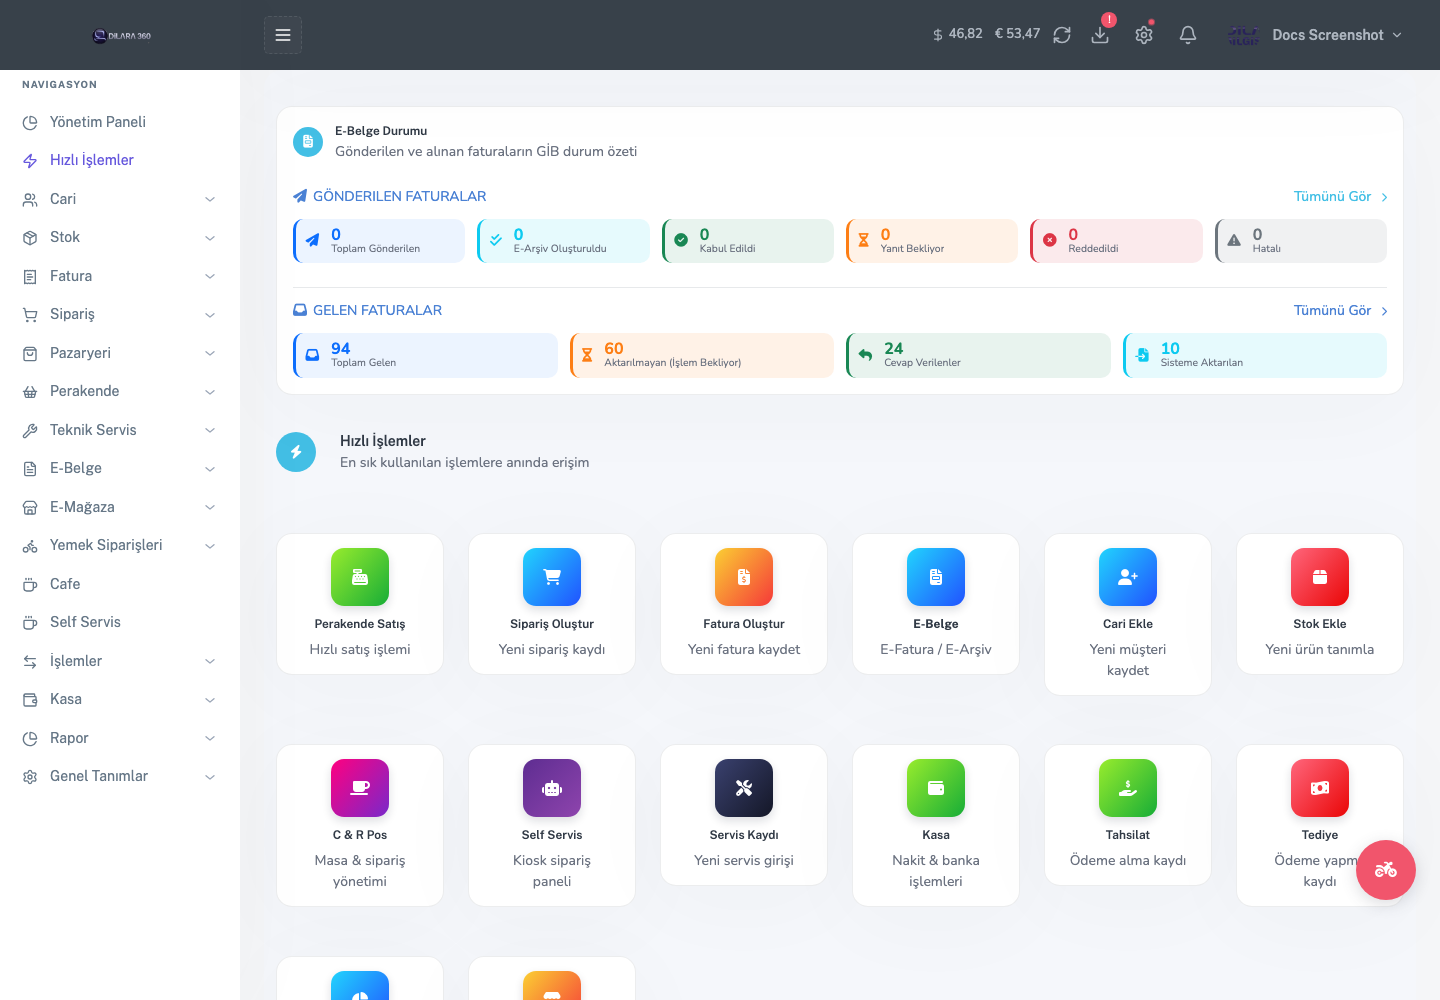Viewport: 1440px width, 1000px height.
Task: Open the Servis Kaydı tools icon
Action: 744,788
